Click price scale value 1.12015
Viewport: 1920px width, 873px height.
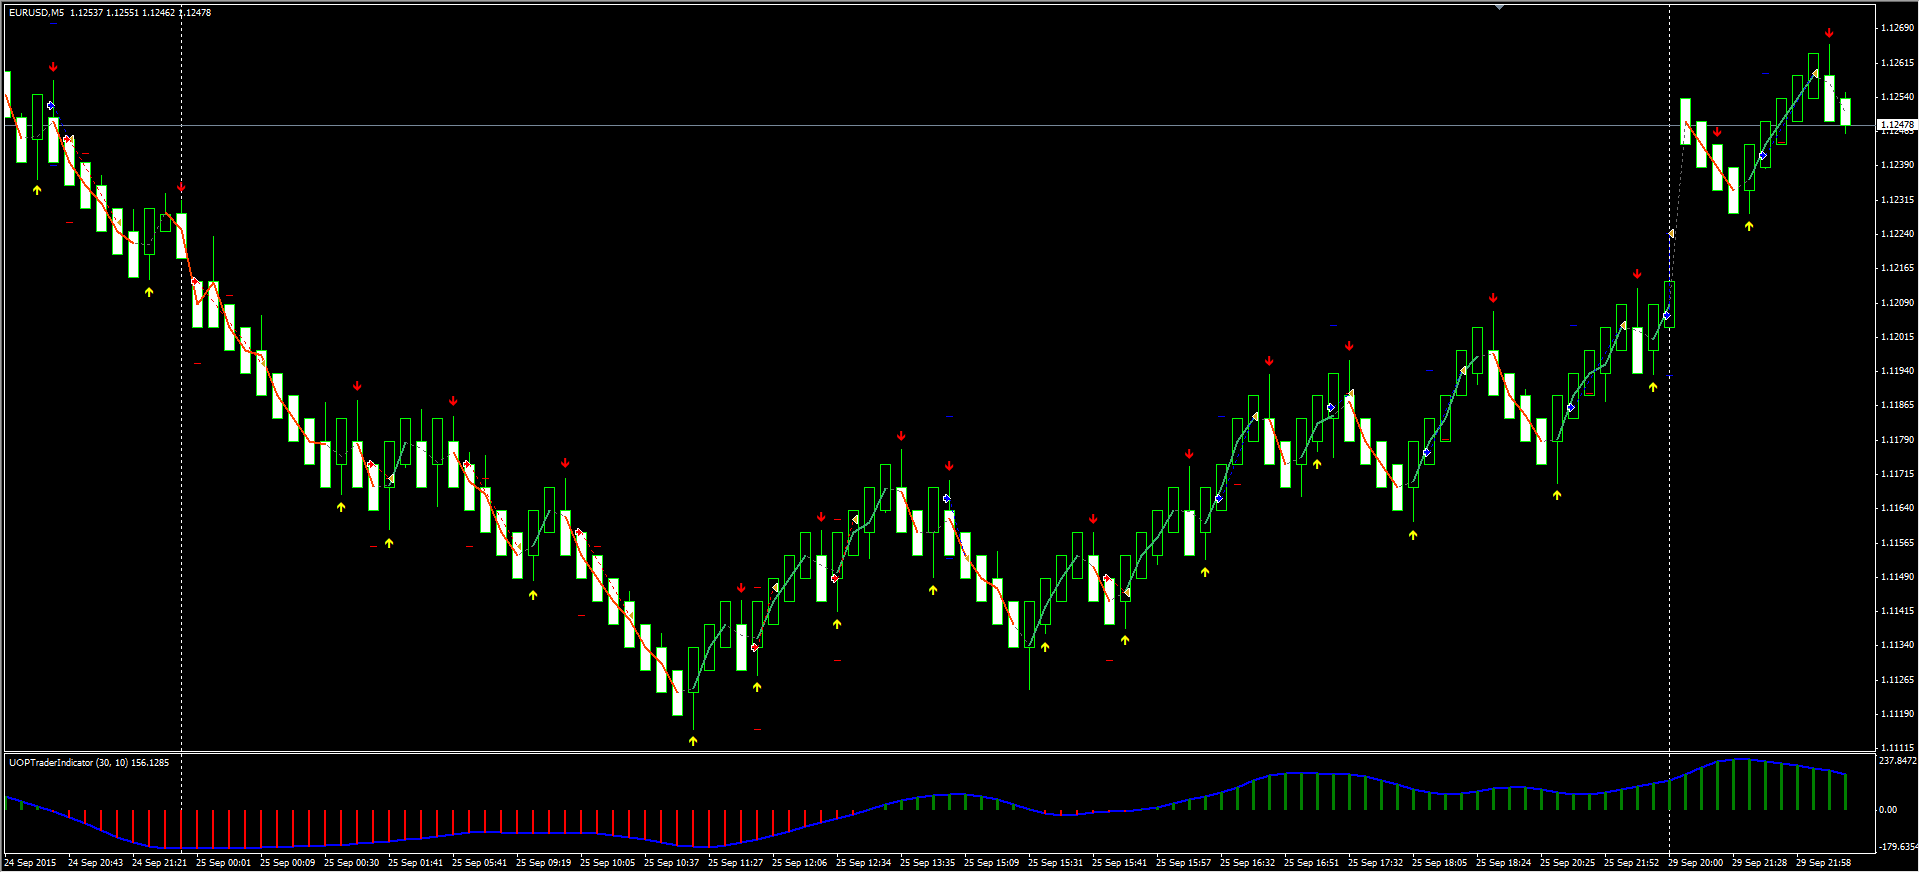[1897, 336]
